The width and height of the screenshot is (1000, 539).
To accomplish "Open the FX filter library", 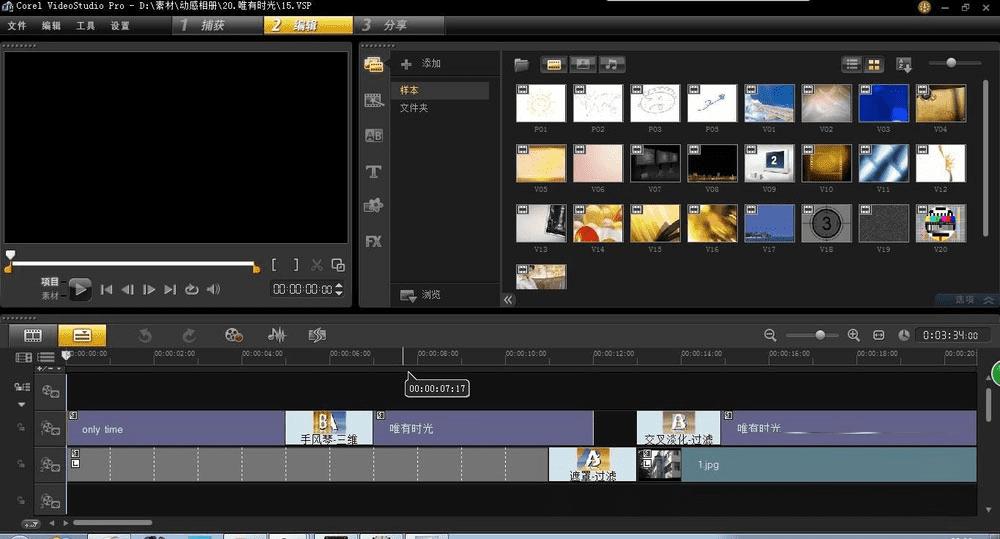I will pyautogui.click(x=373, y=242).
